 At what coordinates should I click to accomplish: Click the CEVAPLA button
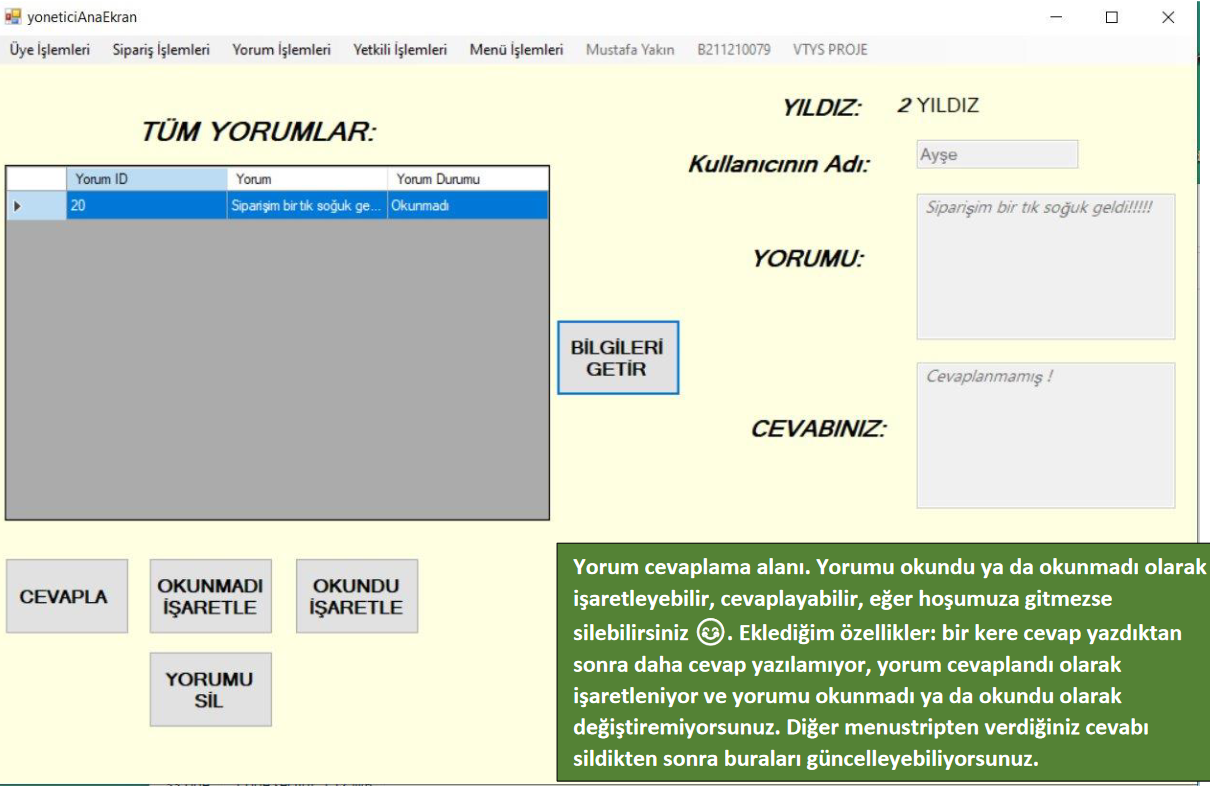tap(67, 596)
